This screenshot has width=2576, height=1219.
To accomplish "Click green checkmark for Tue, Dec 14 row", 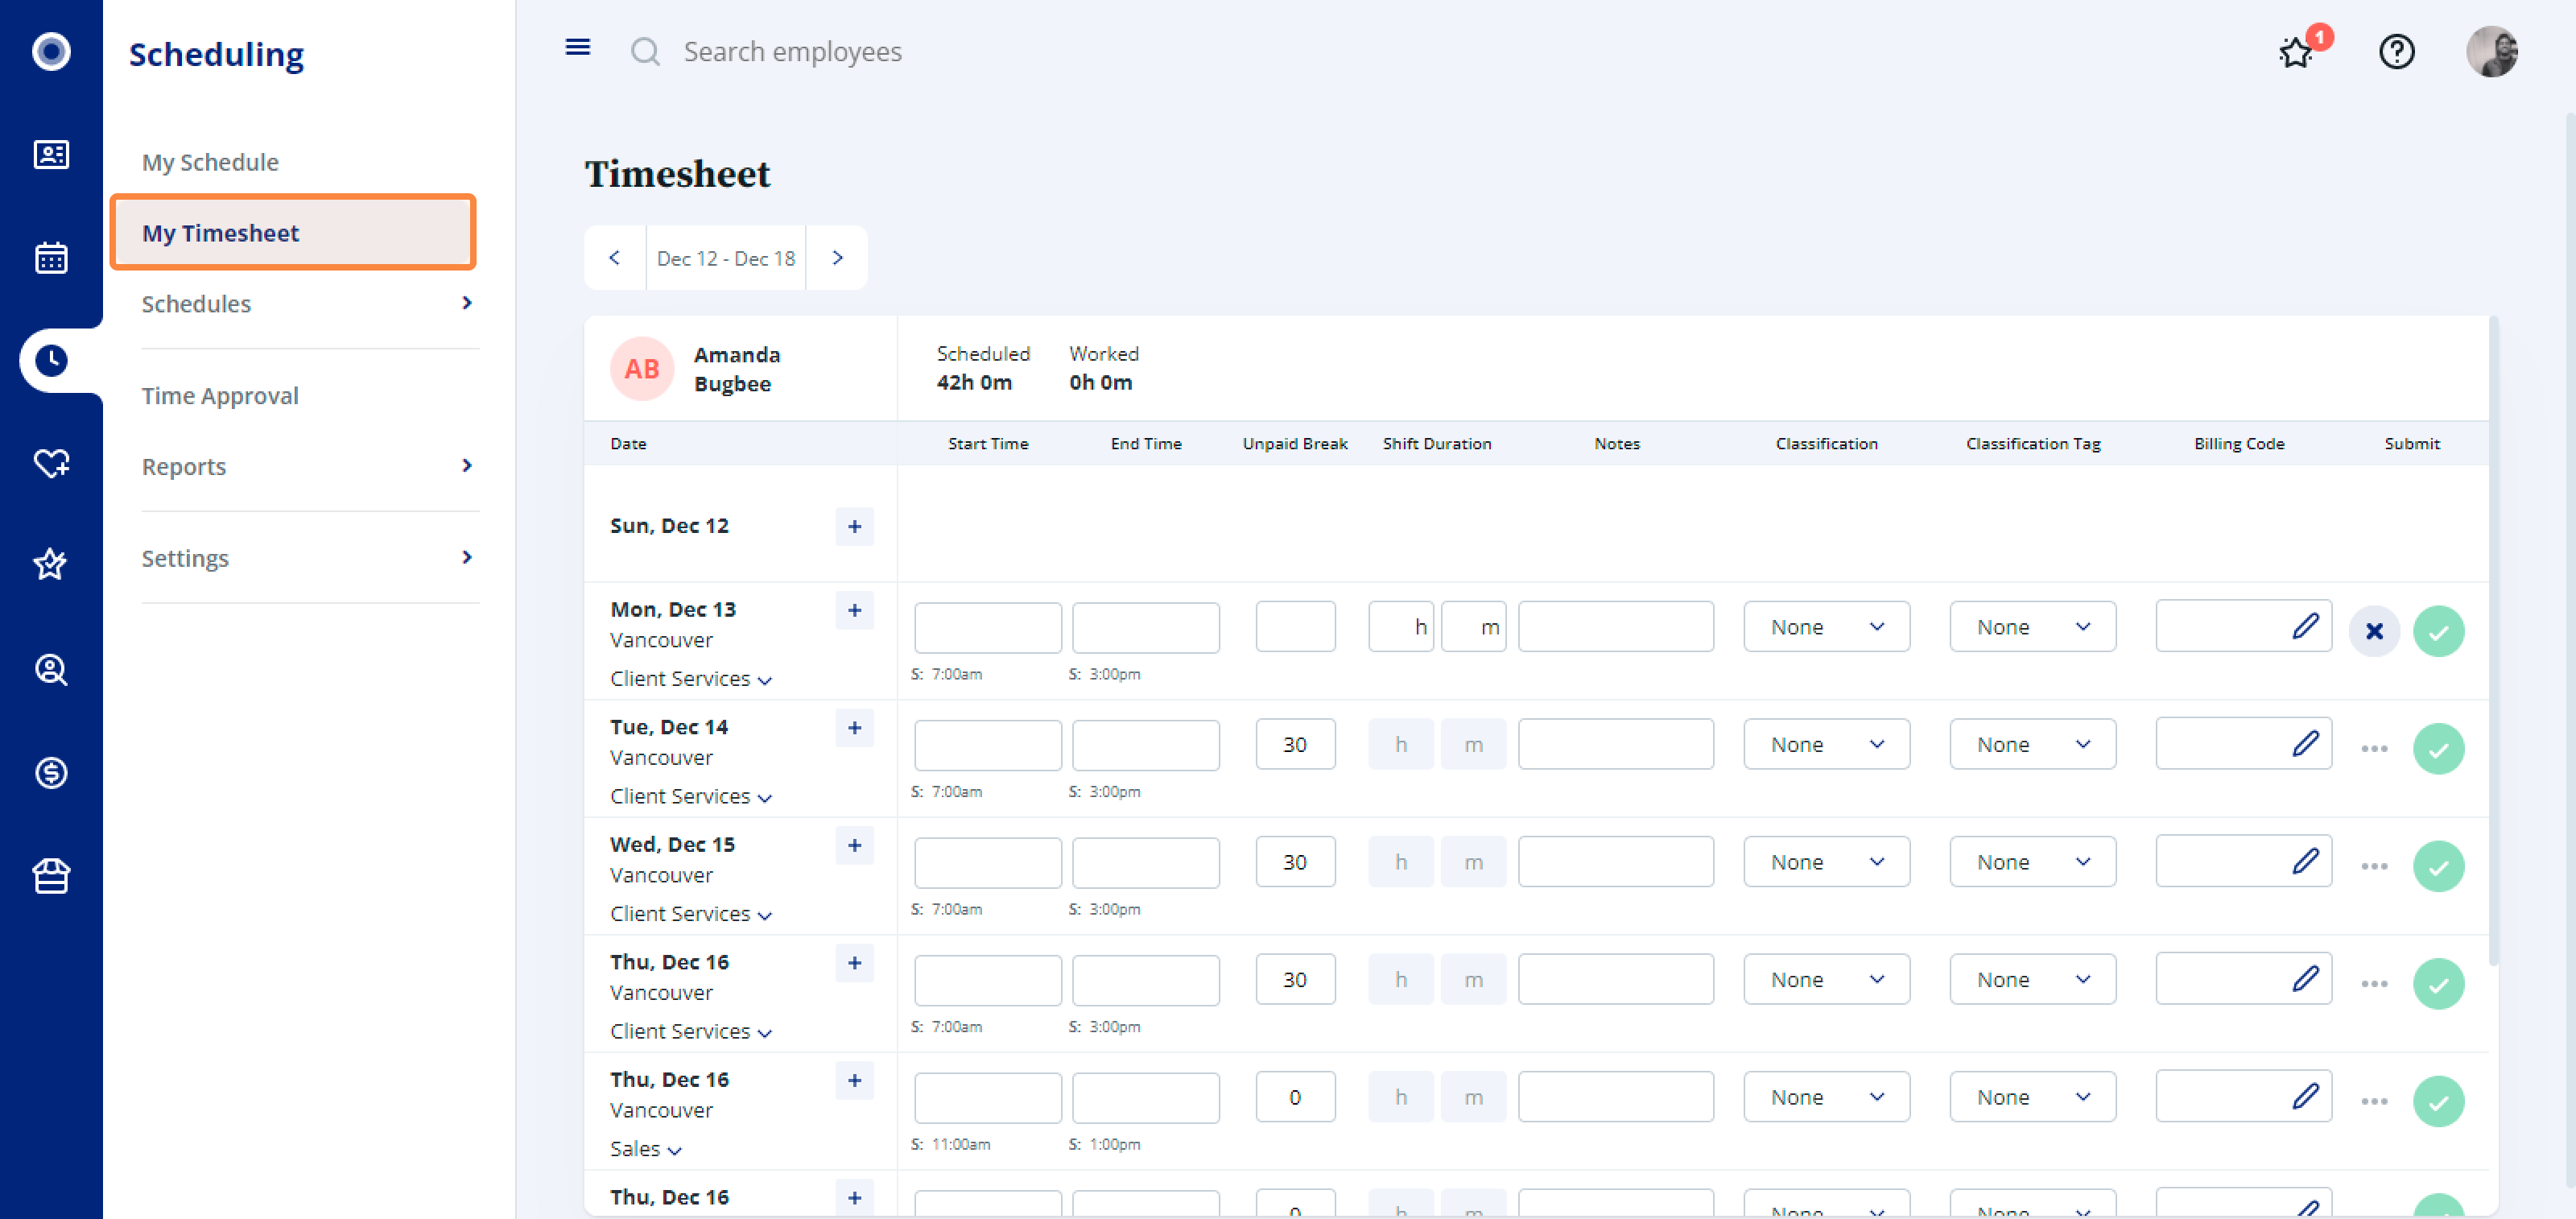I will click(x=2438, y=748).
